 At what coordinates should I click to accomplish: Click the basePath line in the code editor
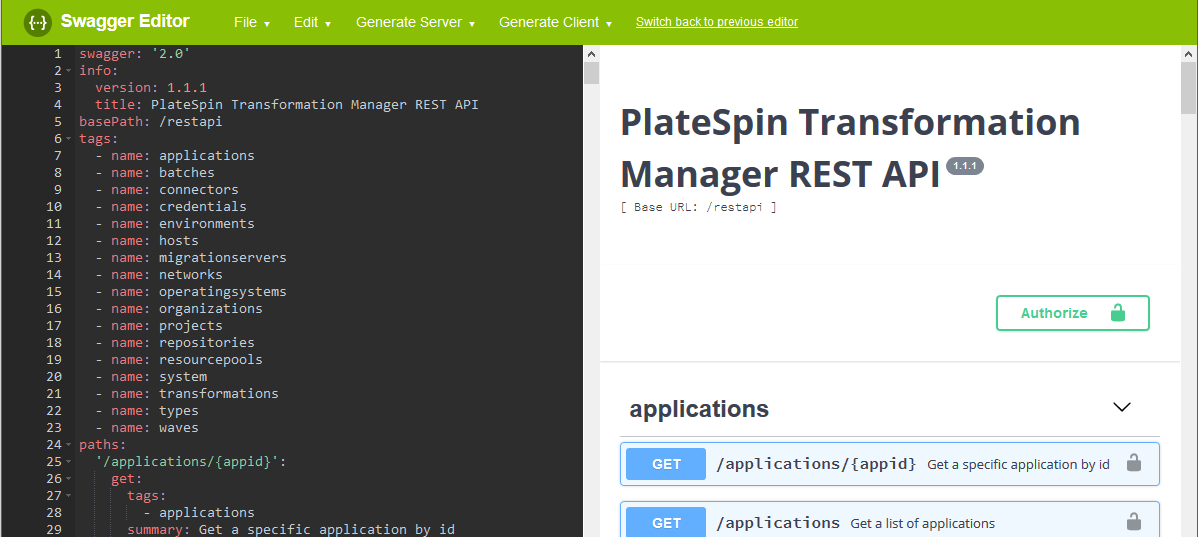pyautogui.click(x=150, y=122)
